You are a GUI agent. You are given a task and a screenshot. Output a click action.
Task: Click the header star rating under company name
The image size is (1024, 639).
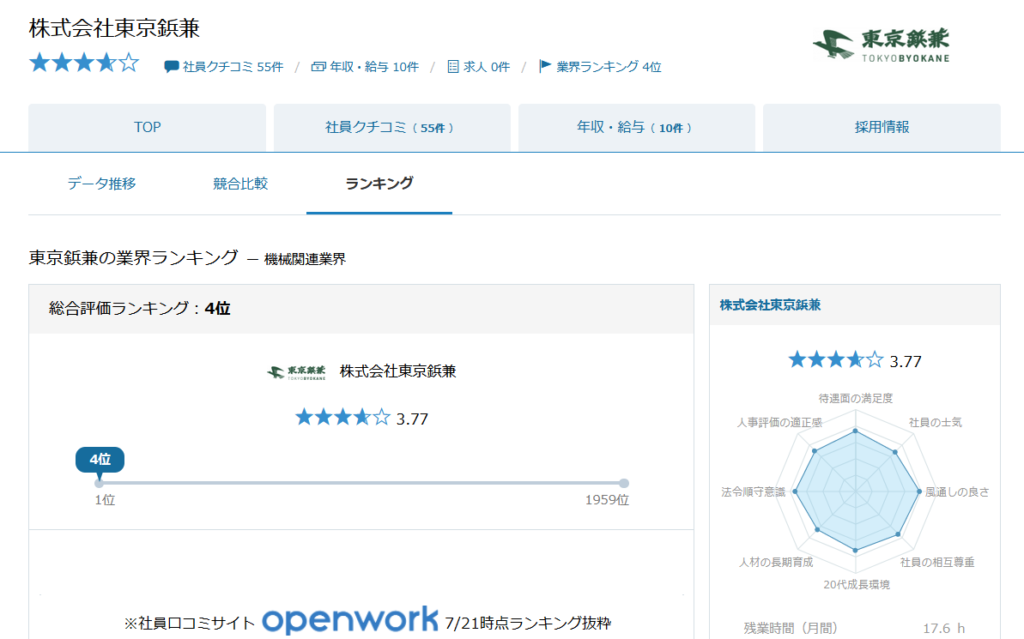84,63
